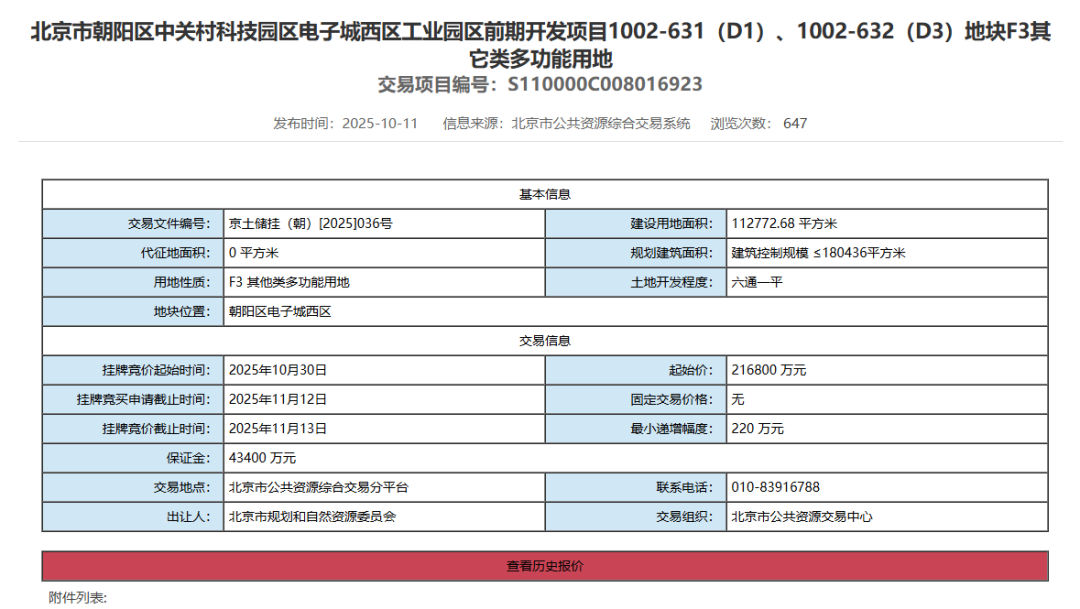Click the 查看历史报价 red button
1080x609 pixels.
coord(545,566)
